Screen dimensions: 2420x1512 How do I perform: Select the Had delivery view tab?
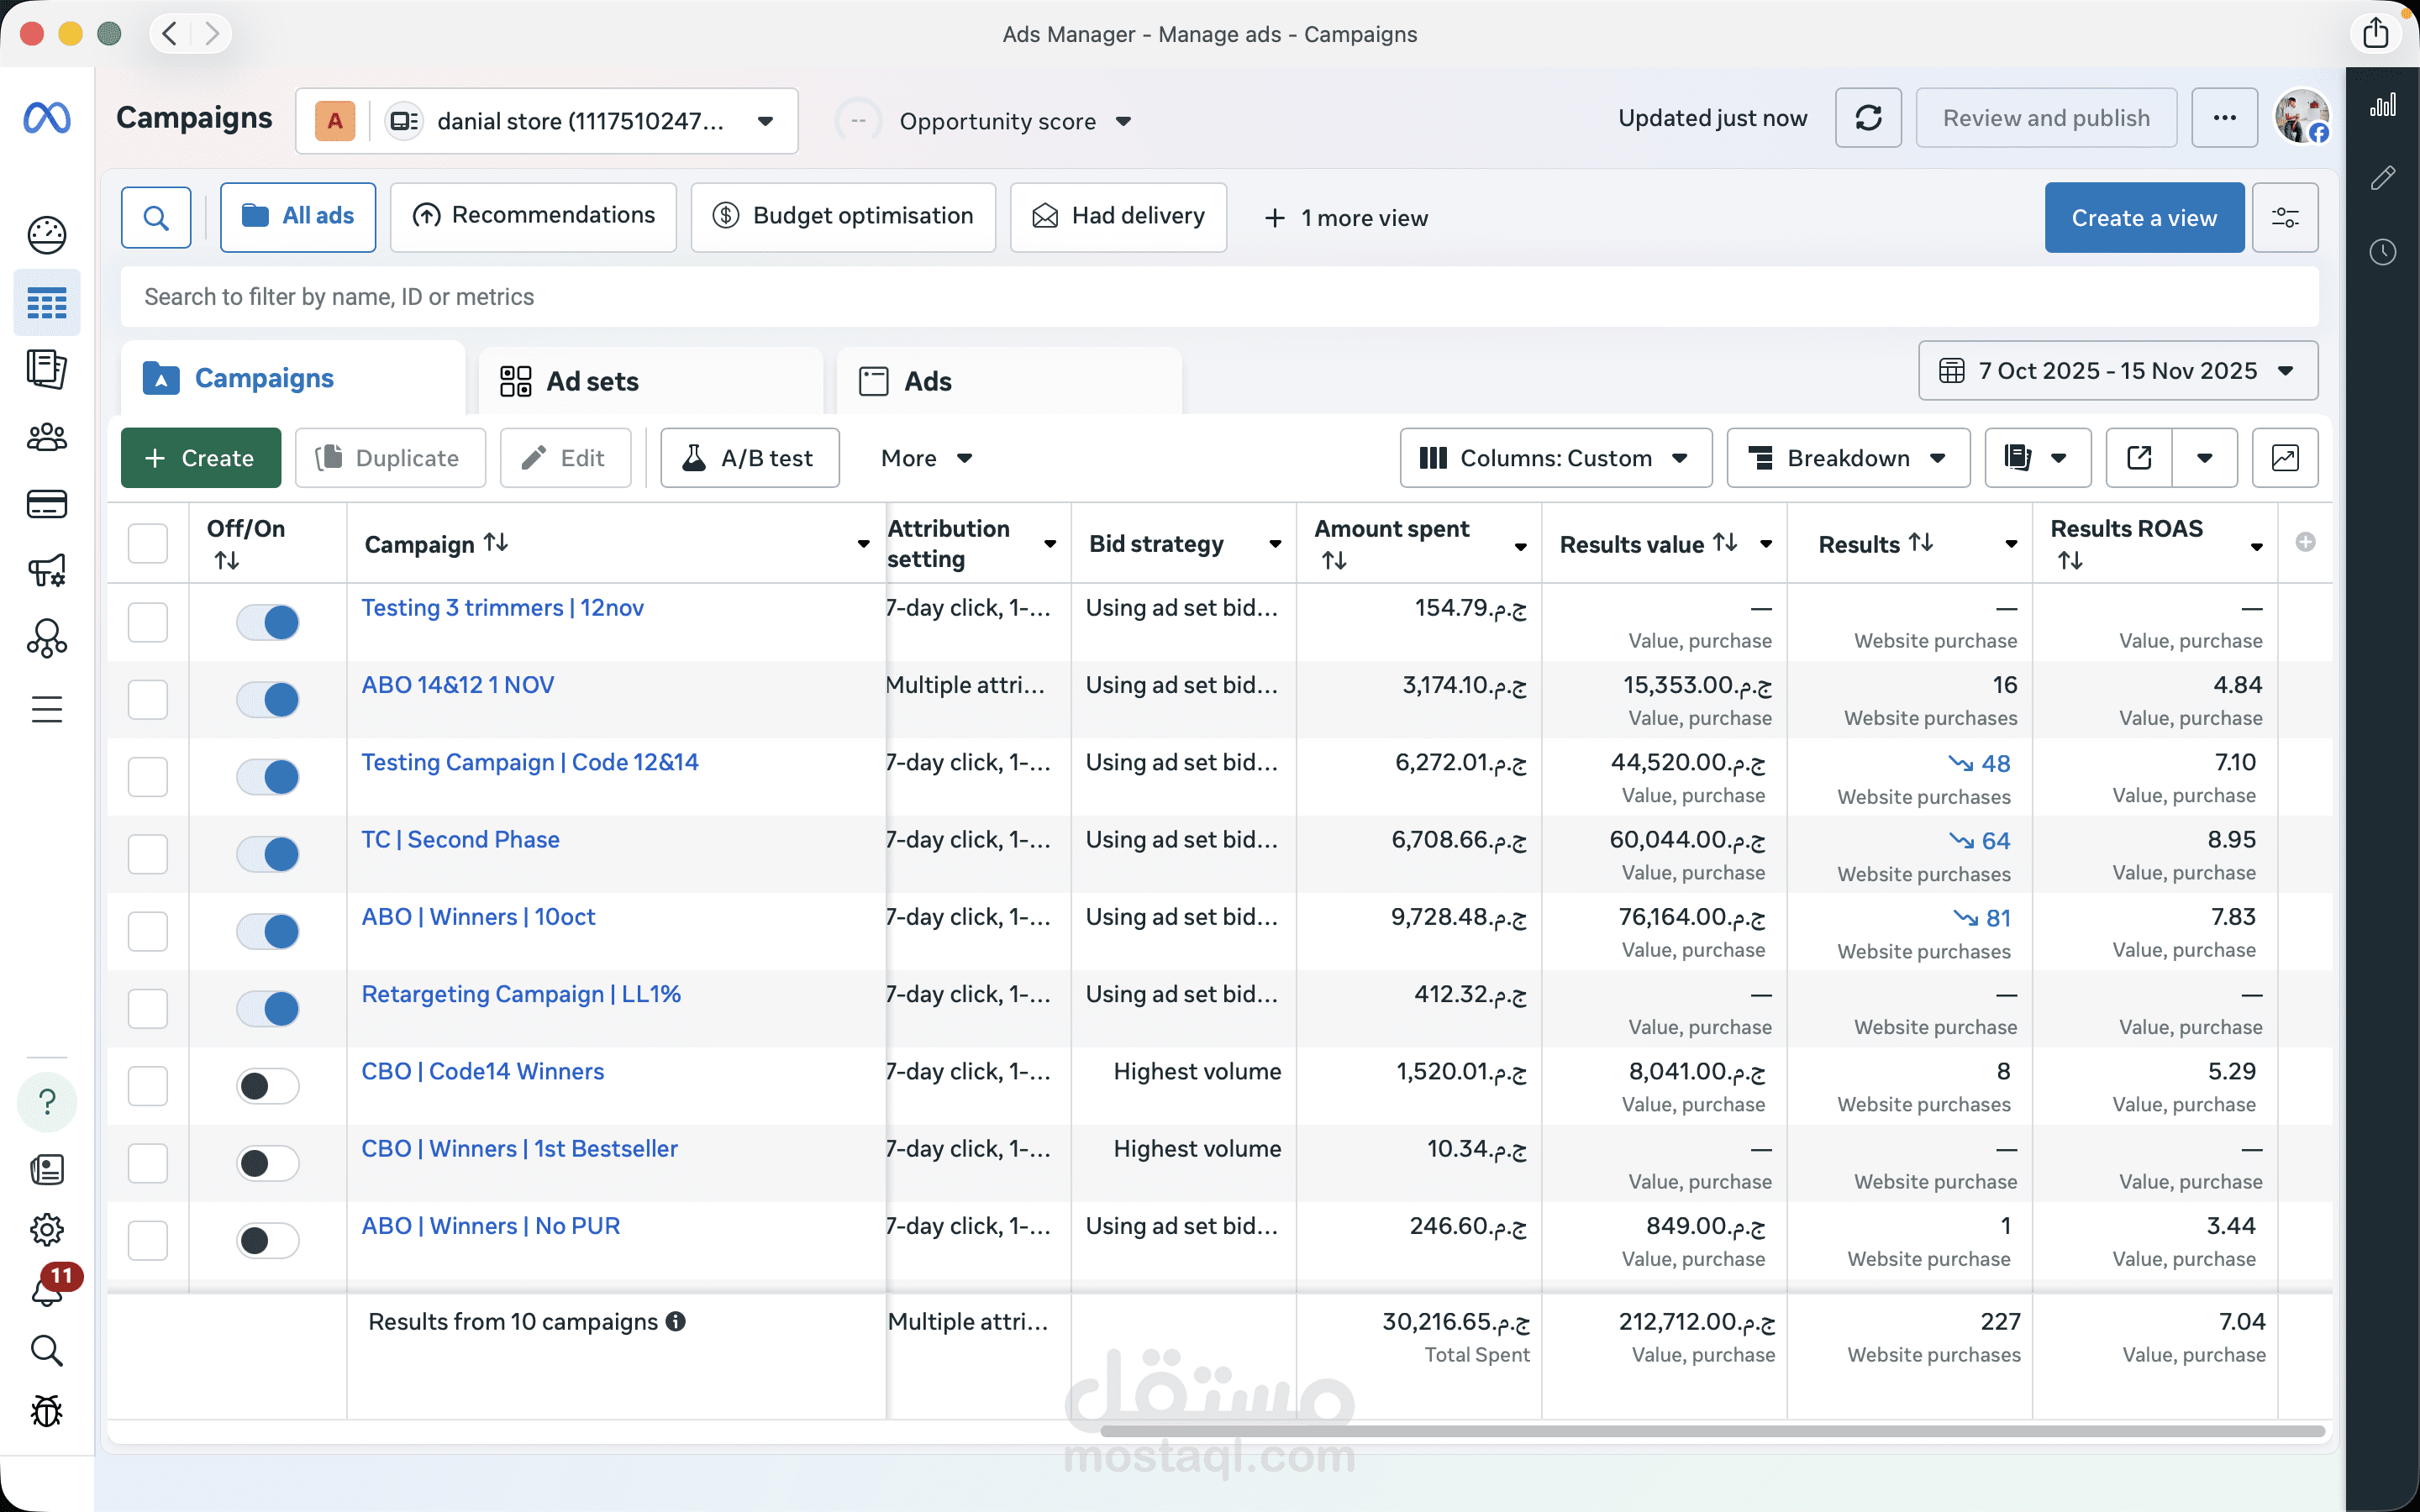click(1118, 217)
